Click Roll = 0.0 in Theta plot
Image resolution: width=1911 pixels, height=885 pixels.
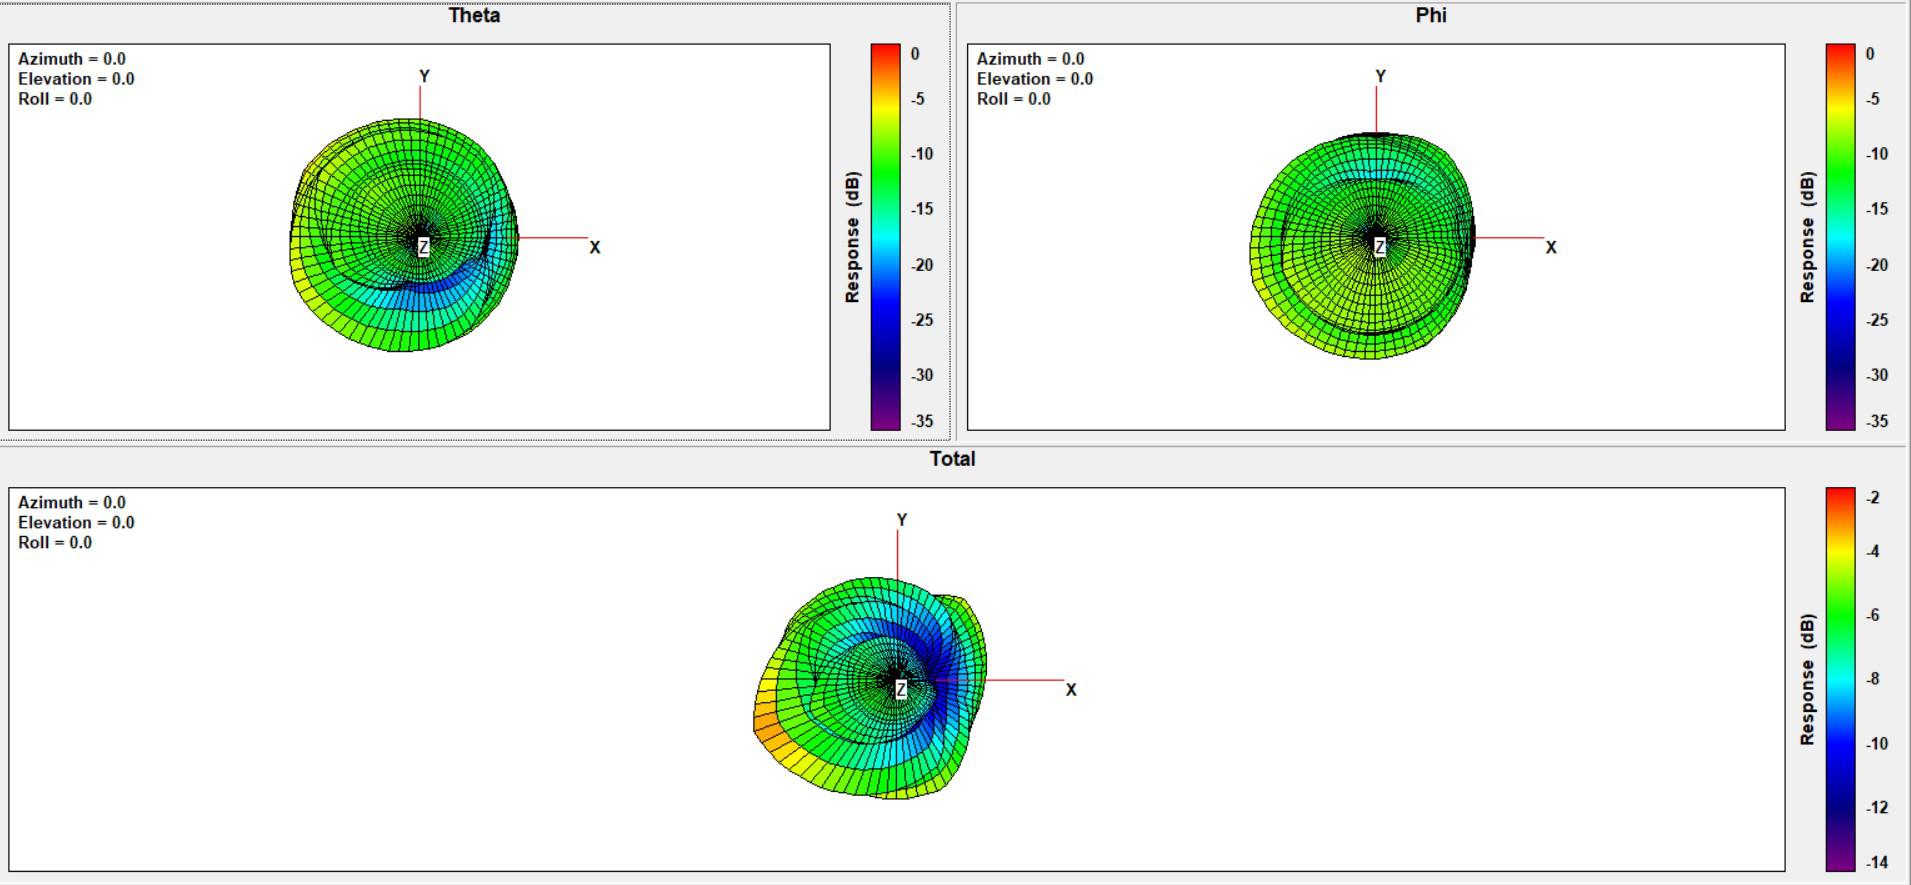pyautogui.click(x=55, y=99)
